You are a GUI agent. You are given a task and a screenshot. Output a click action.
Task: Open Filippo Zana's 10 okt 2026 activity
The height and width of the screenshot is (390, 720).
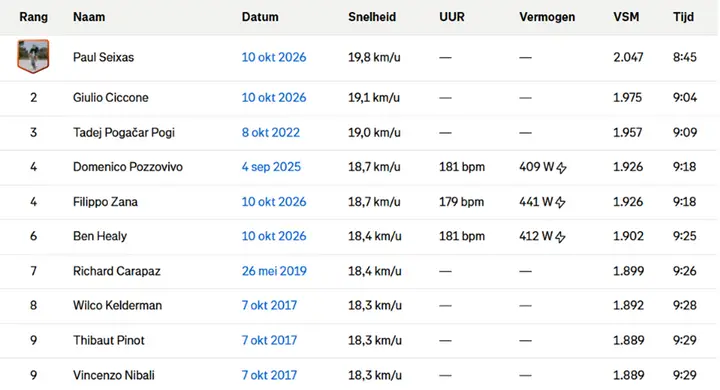pos(274,202)
